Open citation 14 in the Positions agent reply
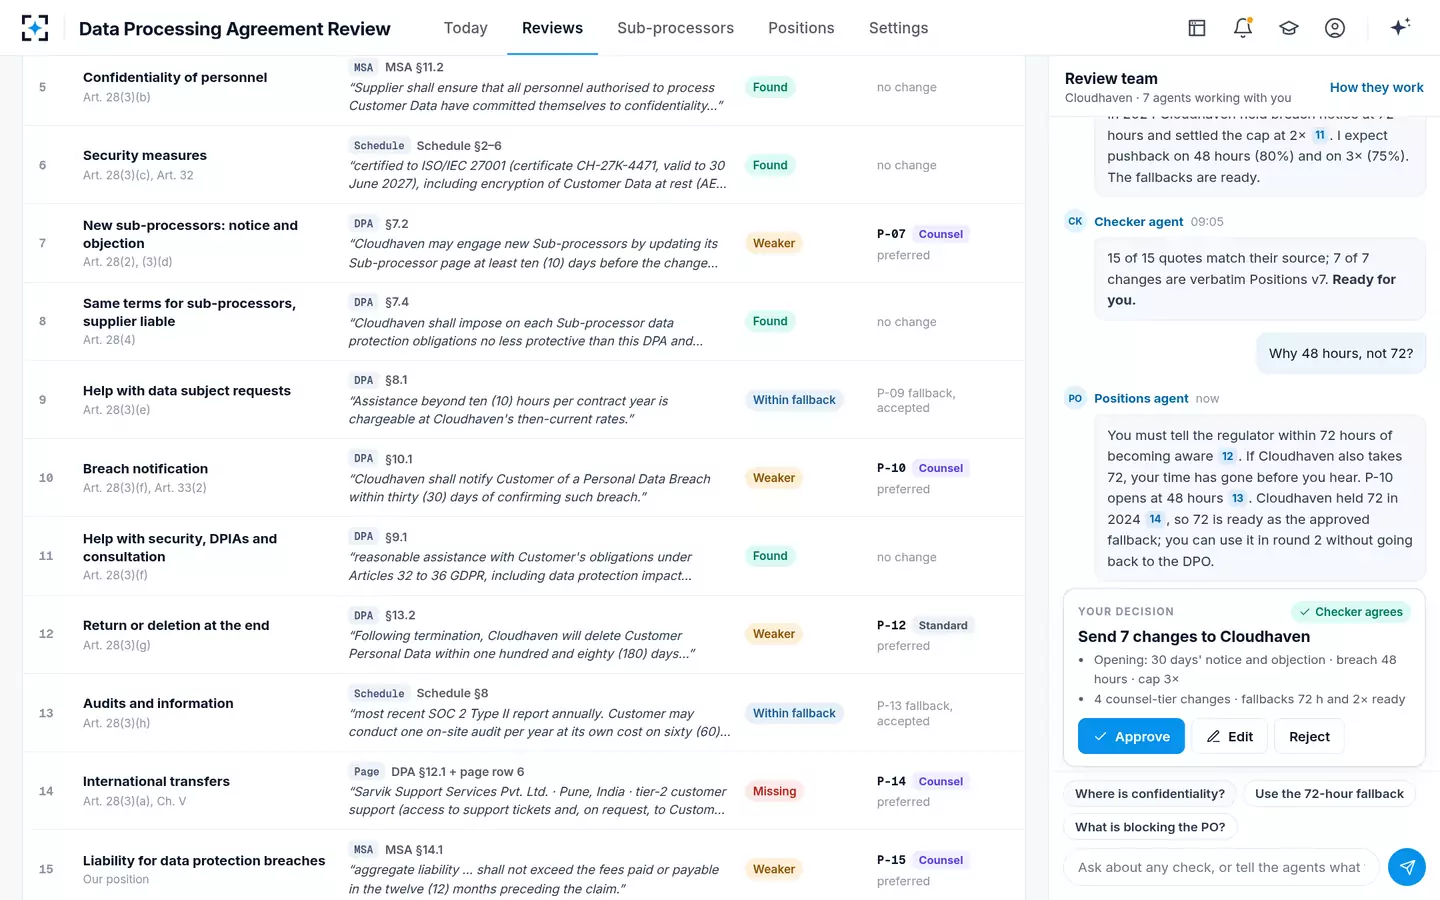This screenshot has width=1440, height=900. (x=1155, y=519)
